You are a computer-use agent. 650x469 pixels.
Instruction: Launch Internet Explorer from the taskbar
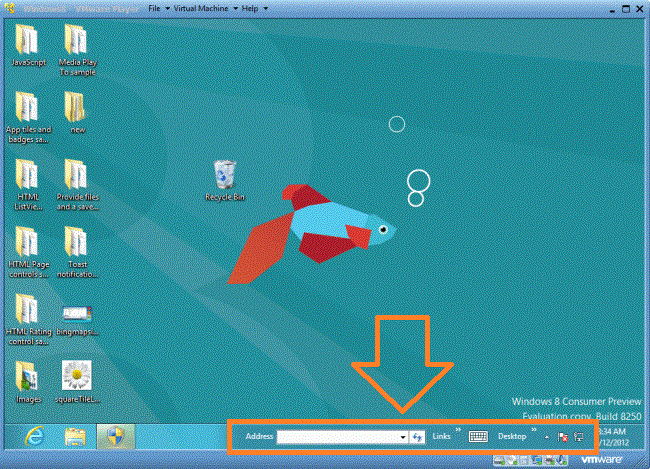coord(34,436)
